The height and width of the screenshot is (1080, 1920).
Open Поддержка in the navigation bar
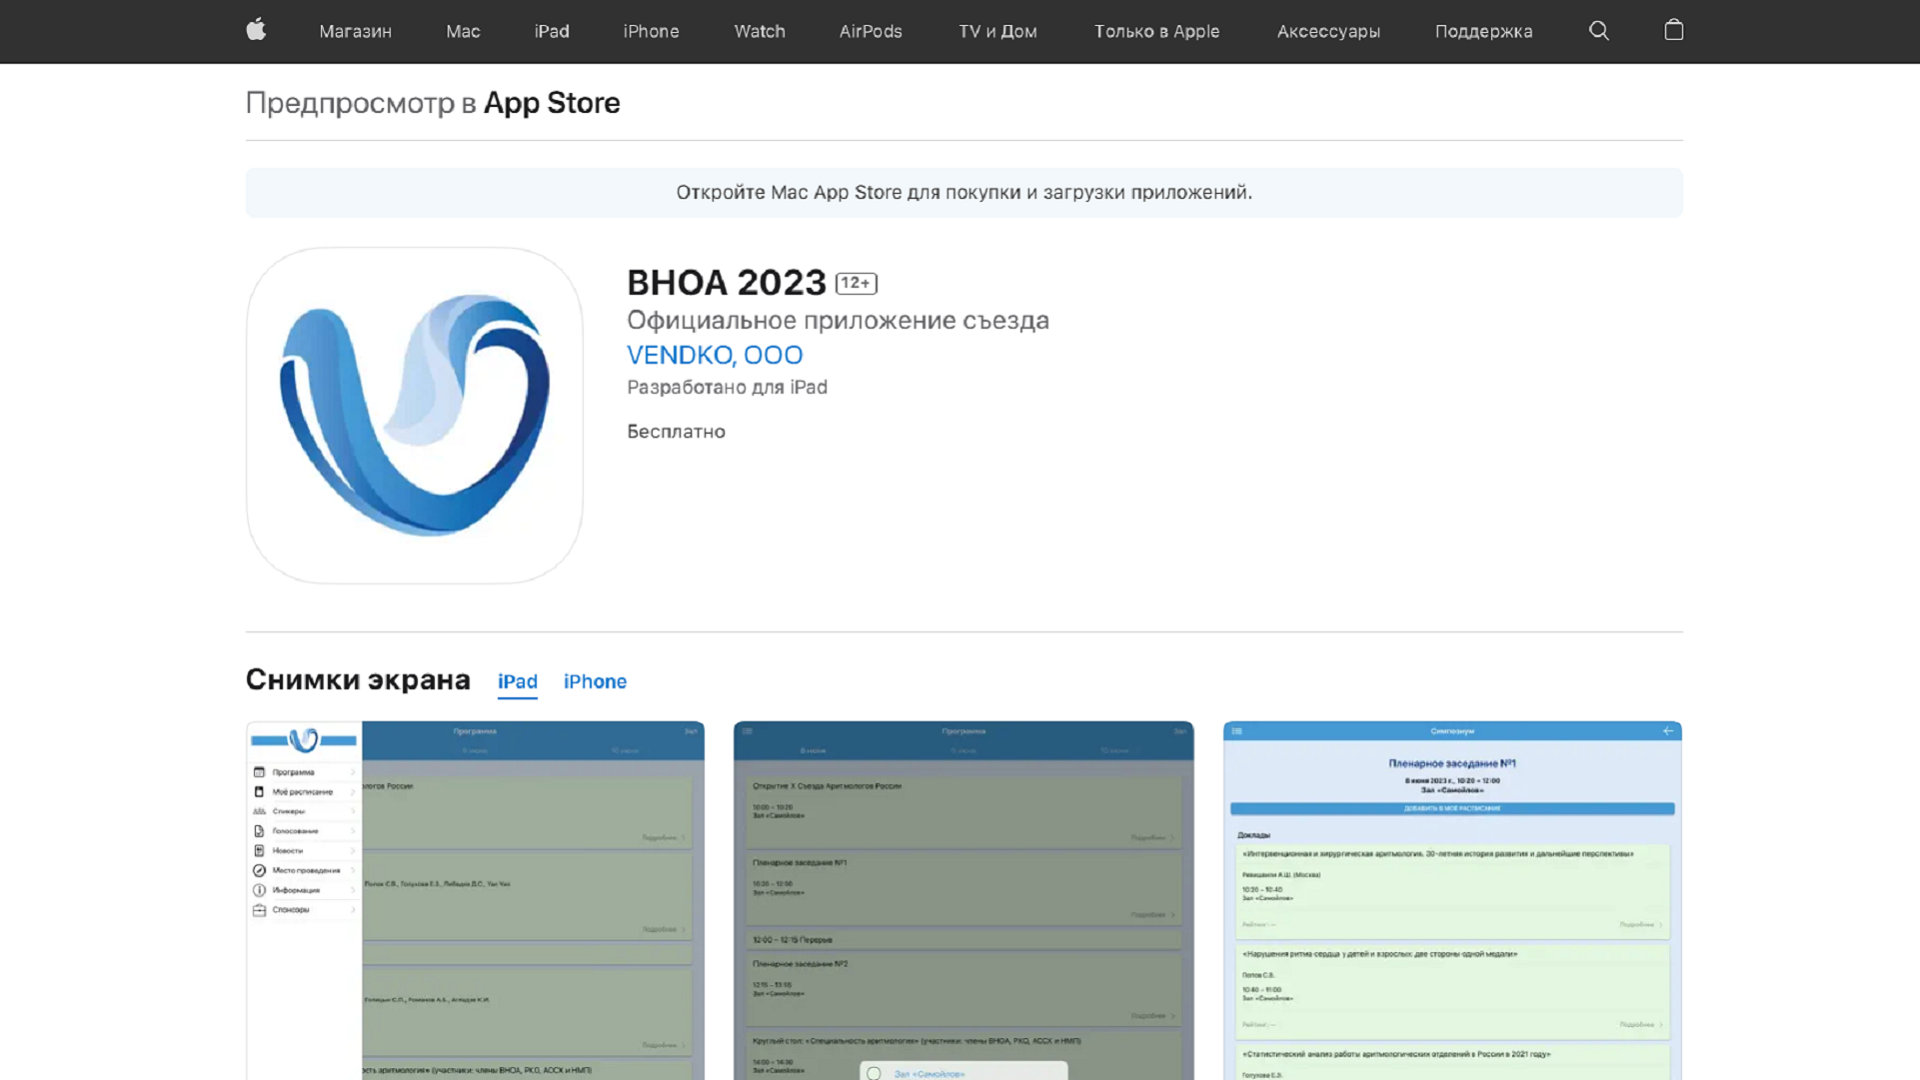pyautogui.click(x=1483, y=31)
